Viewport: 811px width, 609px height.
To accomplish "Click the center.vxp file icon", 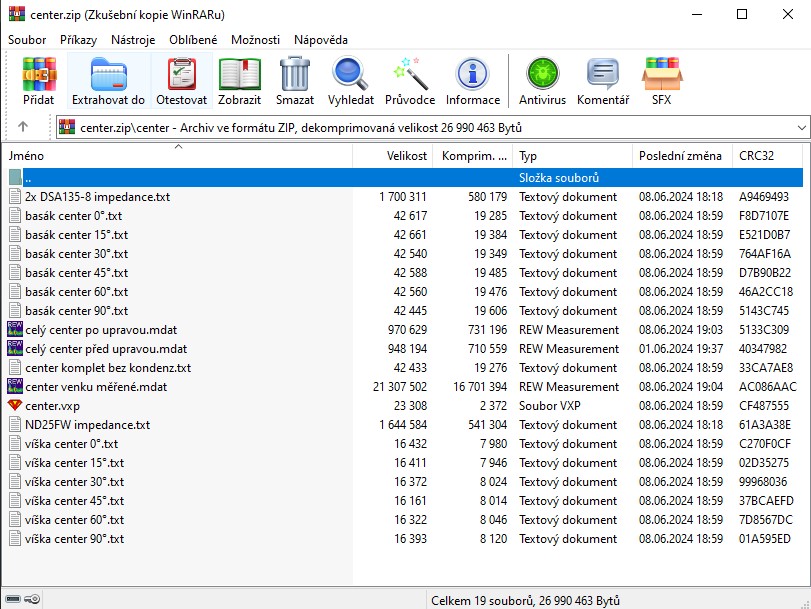I will tap(15, 405).
